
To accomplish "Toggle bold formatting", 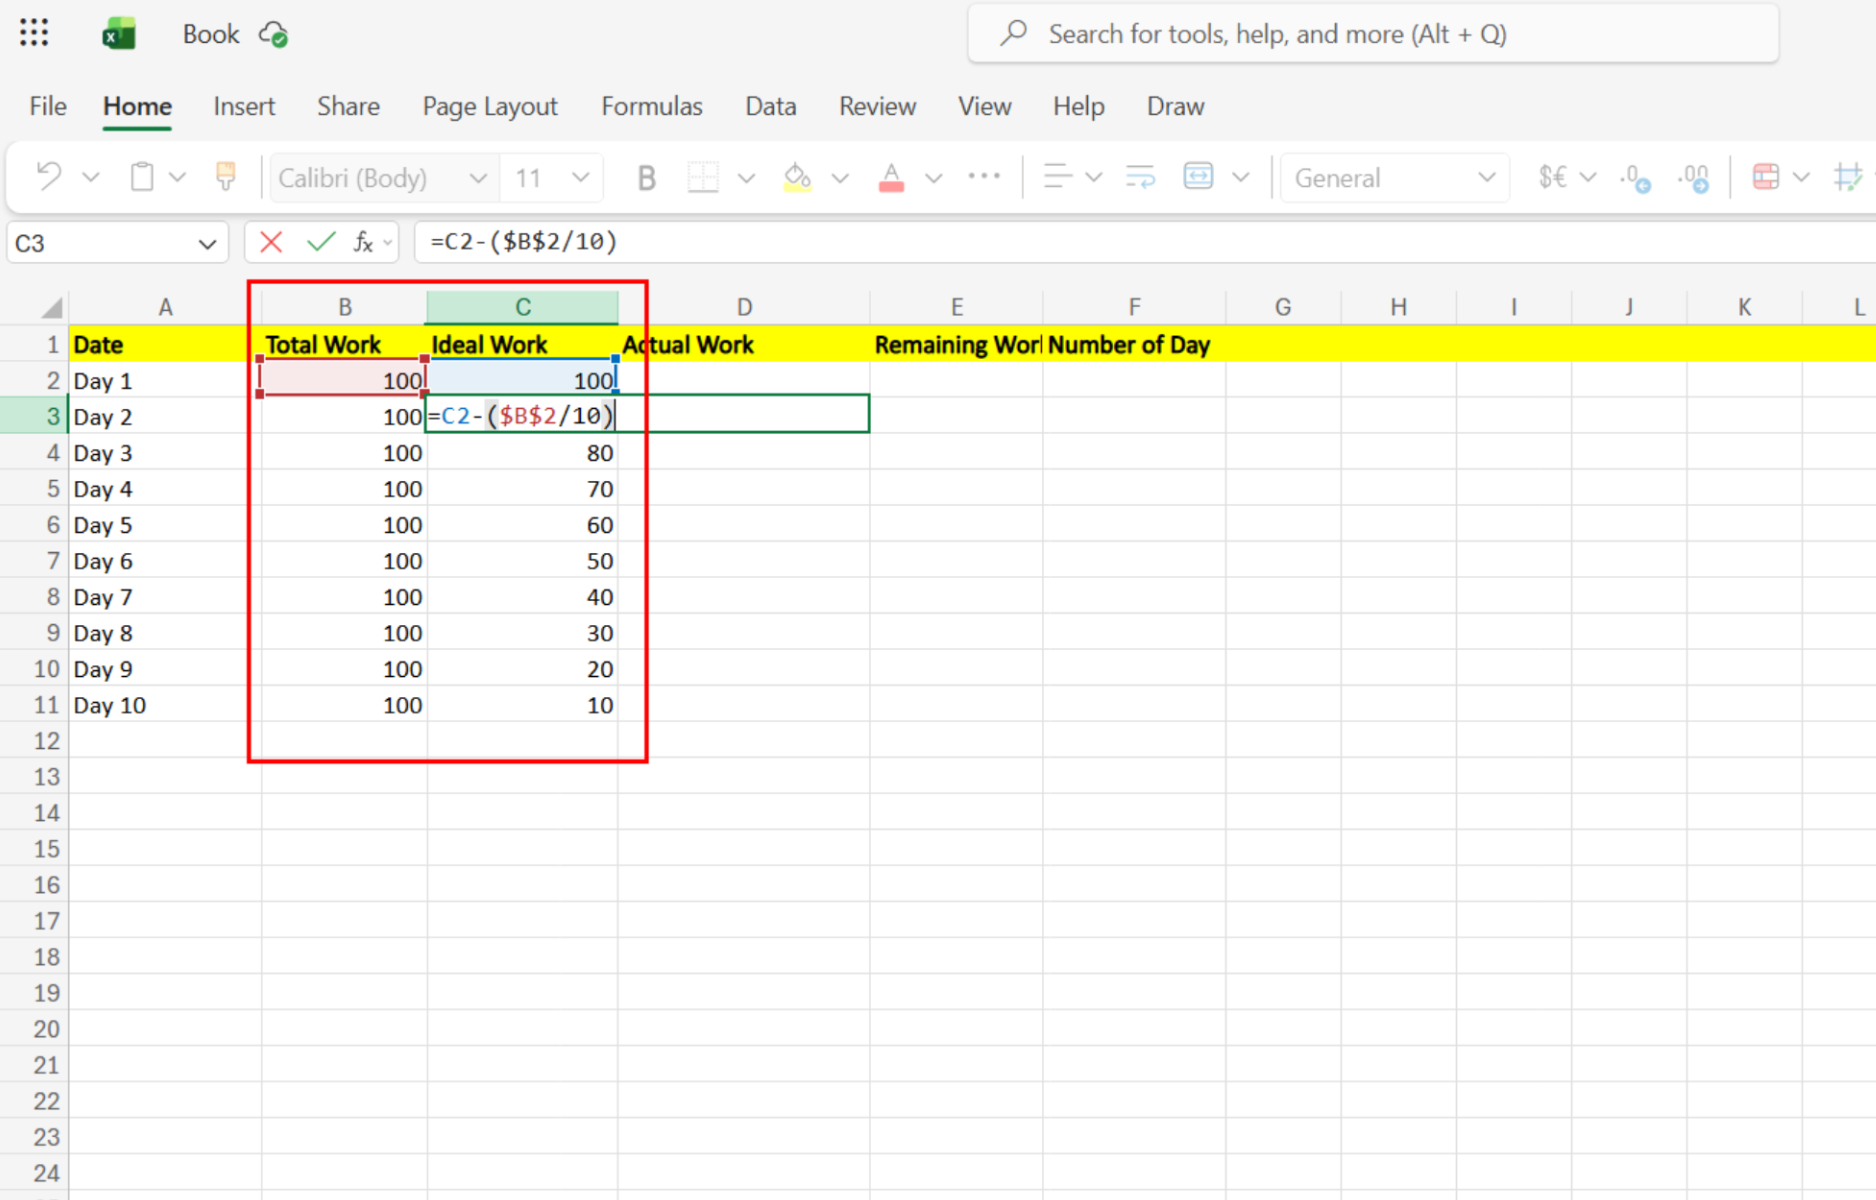I will click(646, 178).
